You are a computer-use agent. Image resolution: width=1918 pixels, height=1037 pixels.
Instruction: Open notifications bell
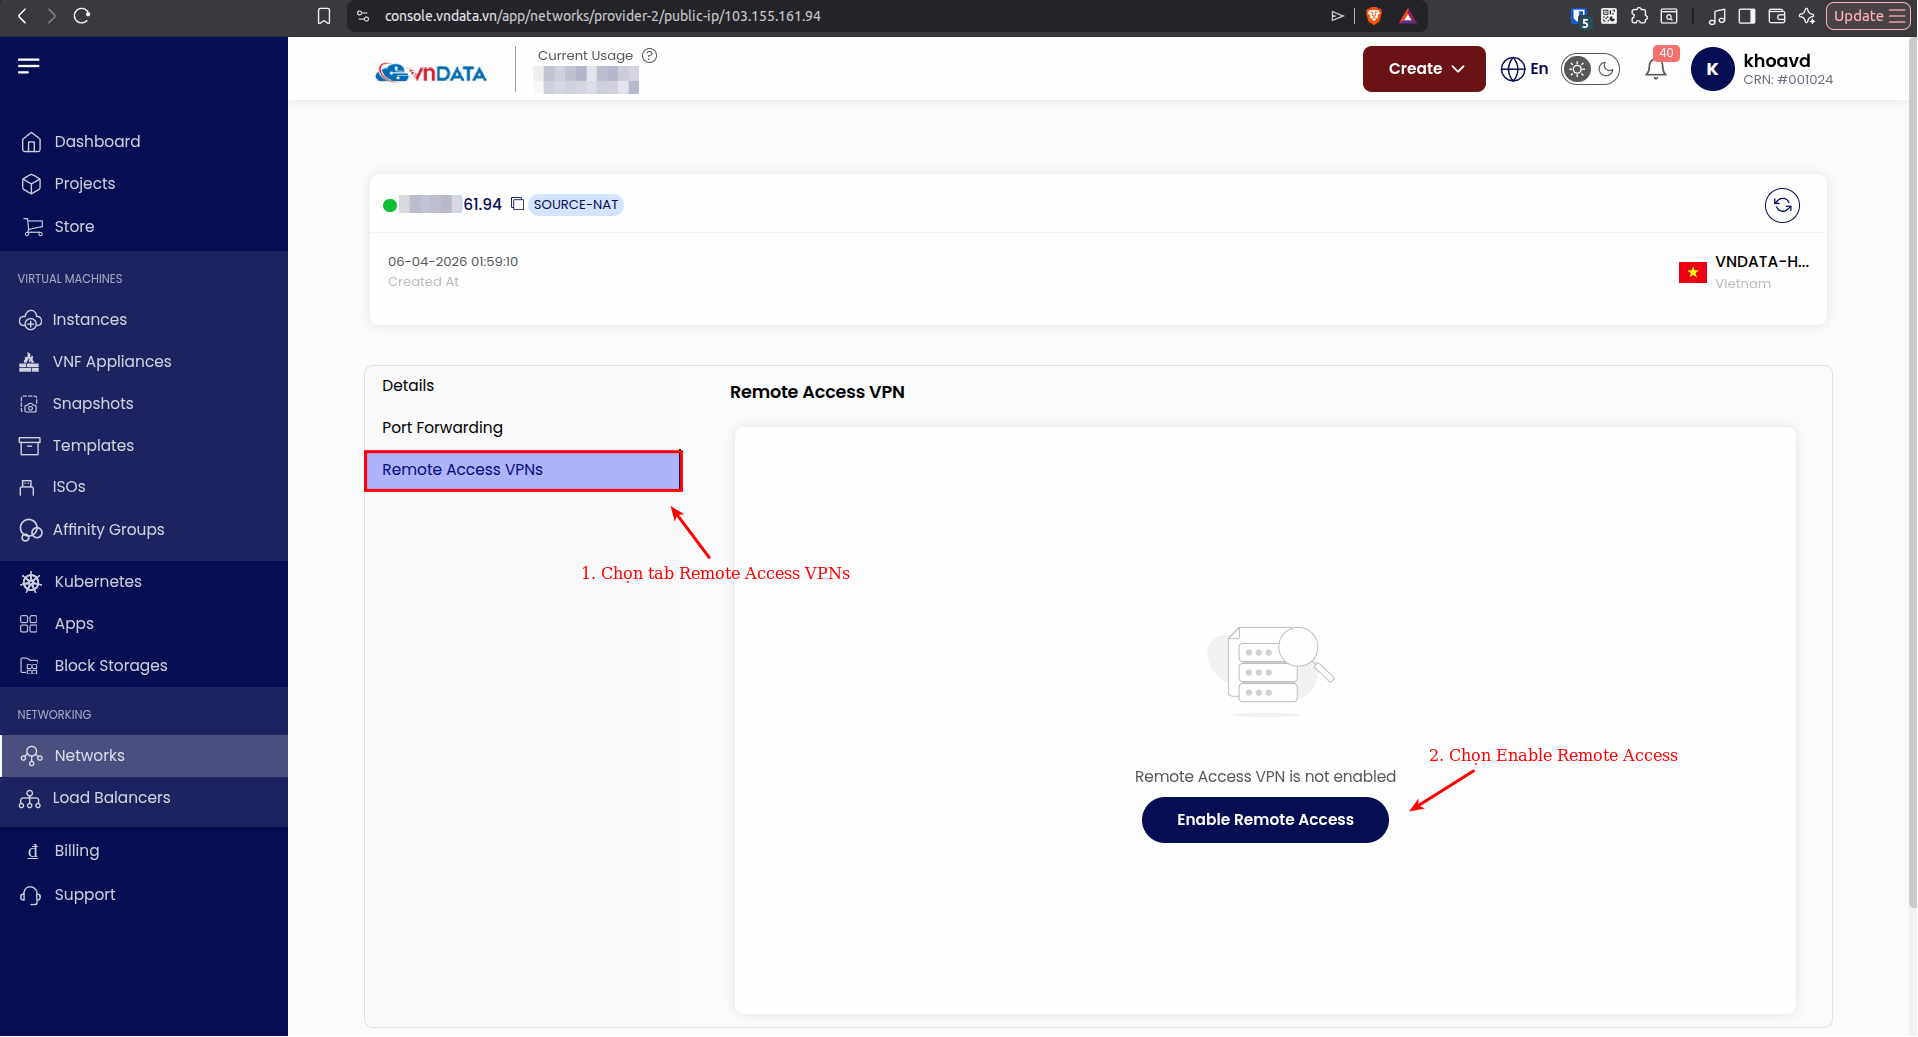tap(1656, 69)
